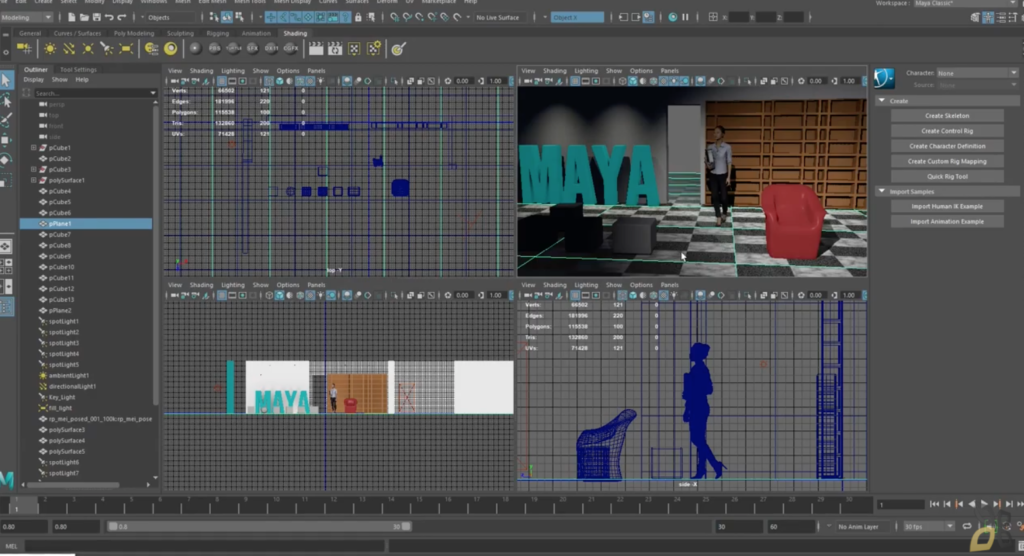Image resolution: width=1024 pixels, height=556 pixels.
Task: Click the Create Character Definition button
Action: (x=947, y=146)
